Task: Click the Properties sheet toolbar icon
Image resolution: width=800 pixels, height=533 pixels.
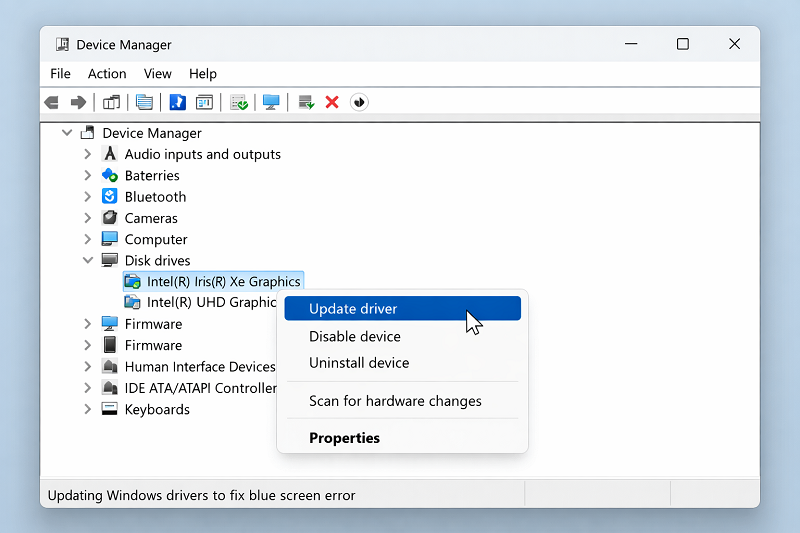Action: [x=144, y=103]
